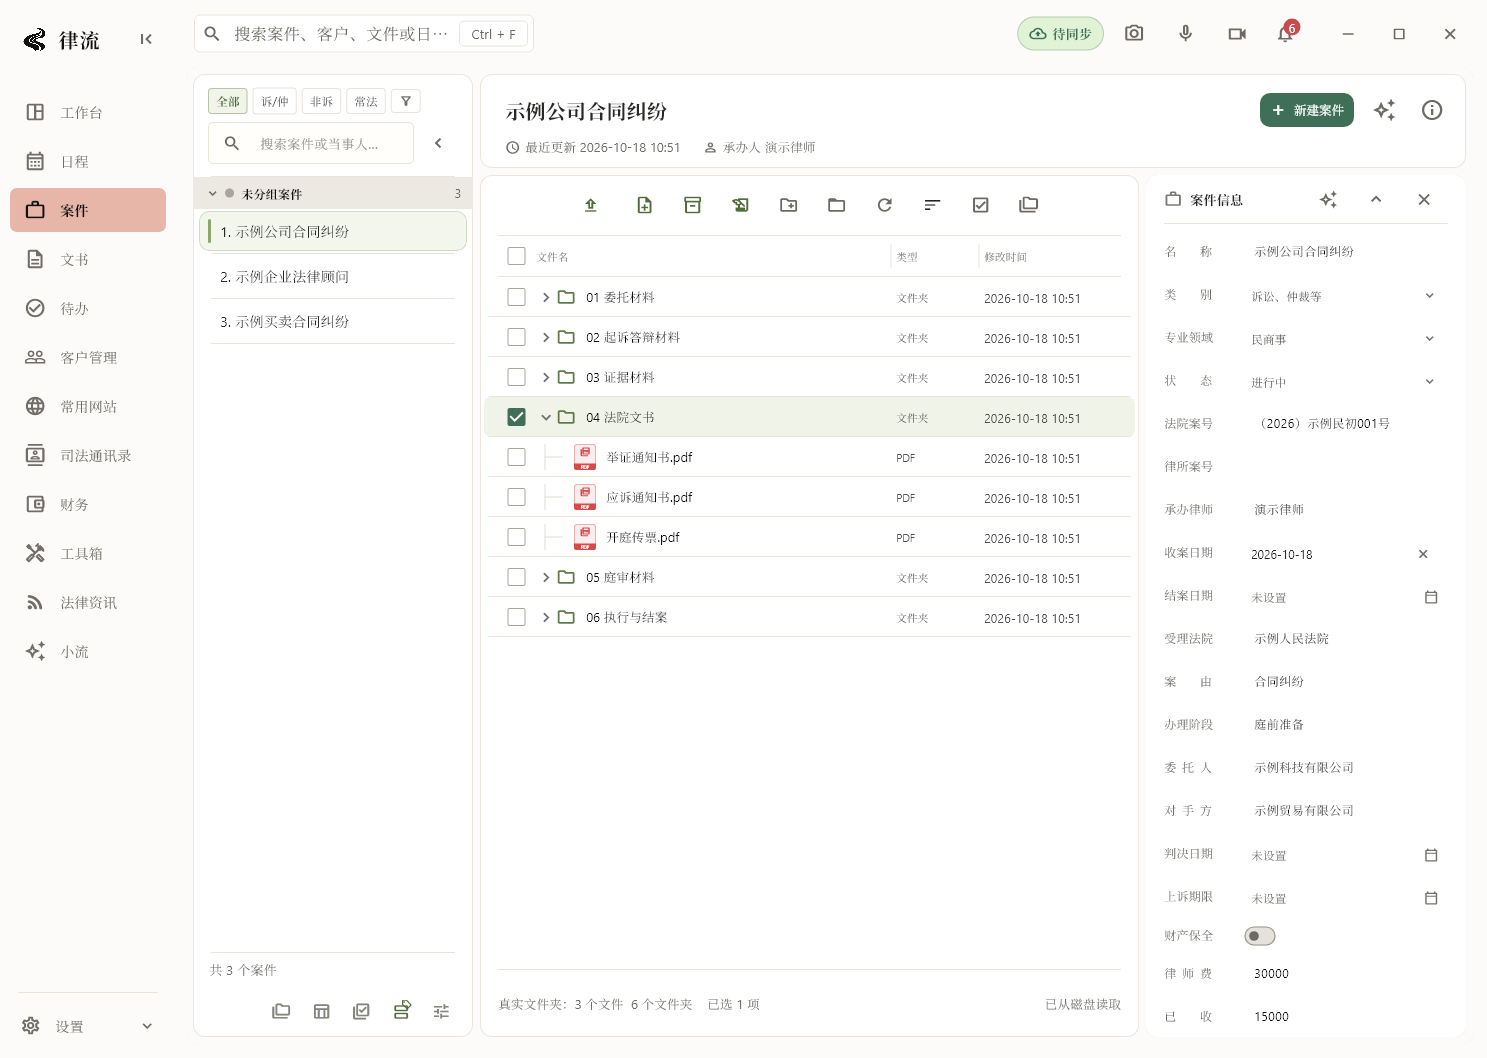Viewport: 1487px width, 1058px height.
Task: Open 日程 in the sidebar
Action: (x=88, y=161)
